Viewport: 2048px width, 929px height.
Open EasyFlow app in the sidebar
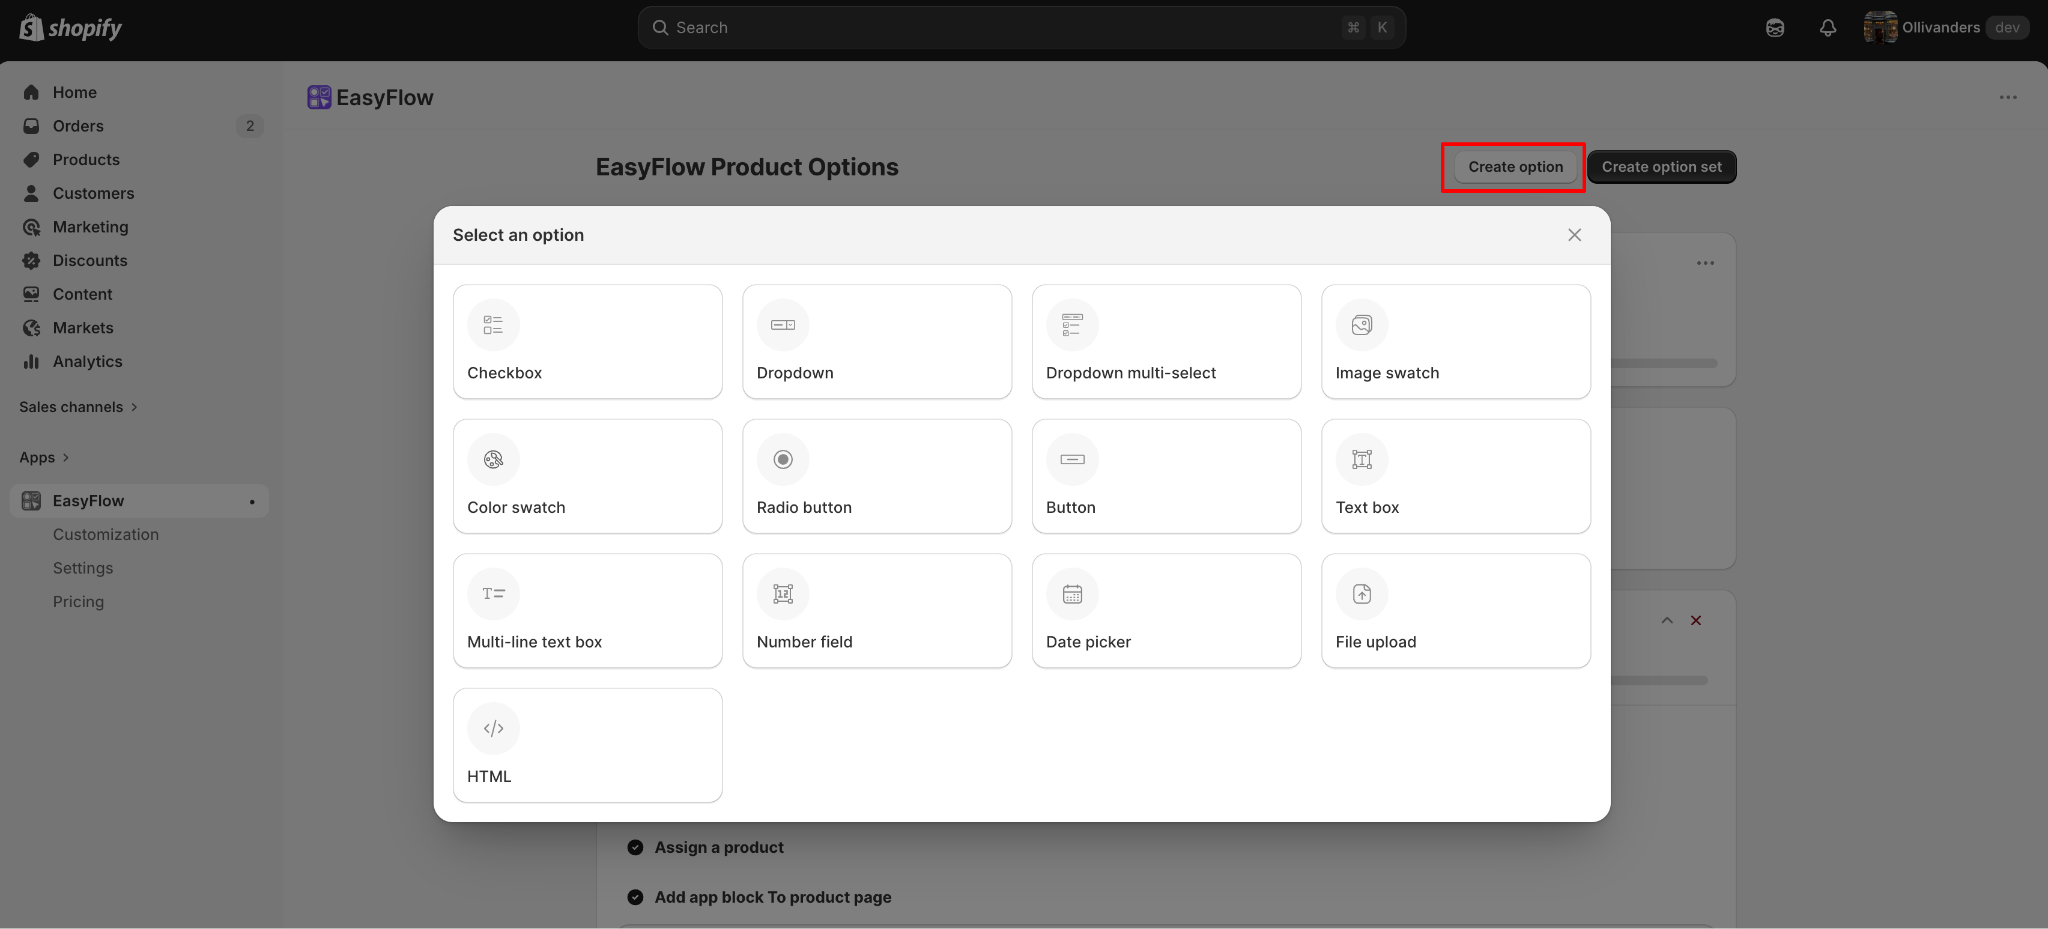pos(139,501)
